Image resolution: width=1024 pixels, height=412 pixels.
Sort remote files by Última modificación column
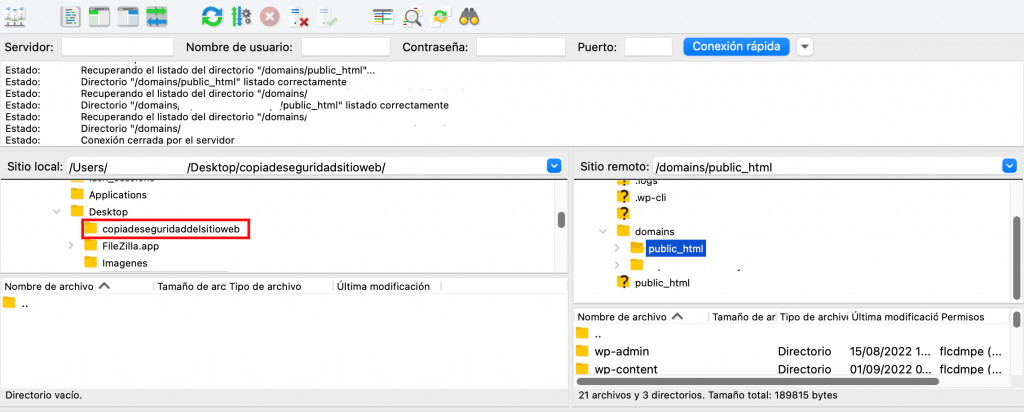896,316
